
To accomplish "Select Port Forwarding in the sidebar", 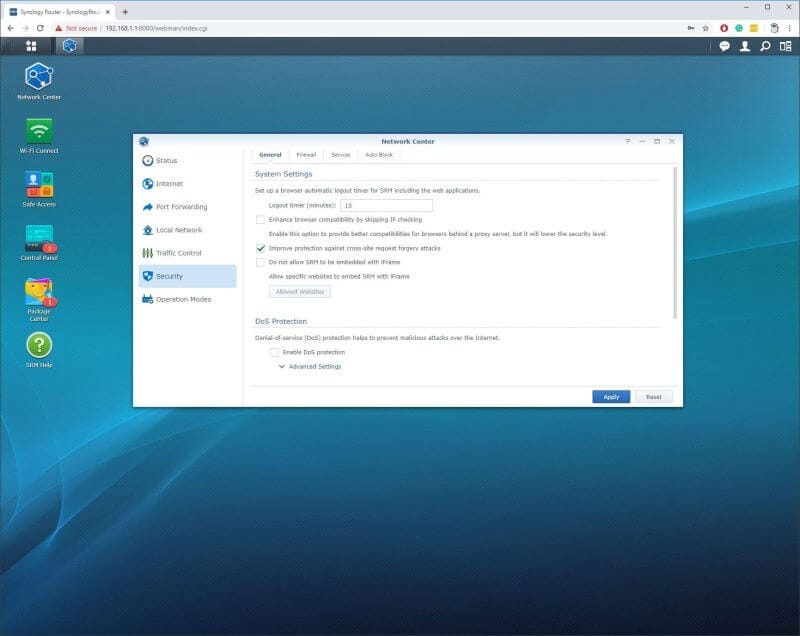I will [x=183, y=206].
